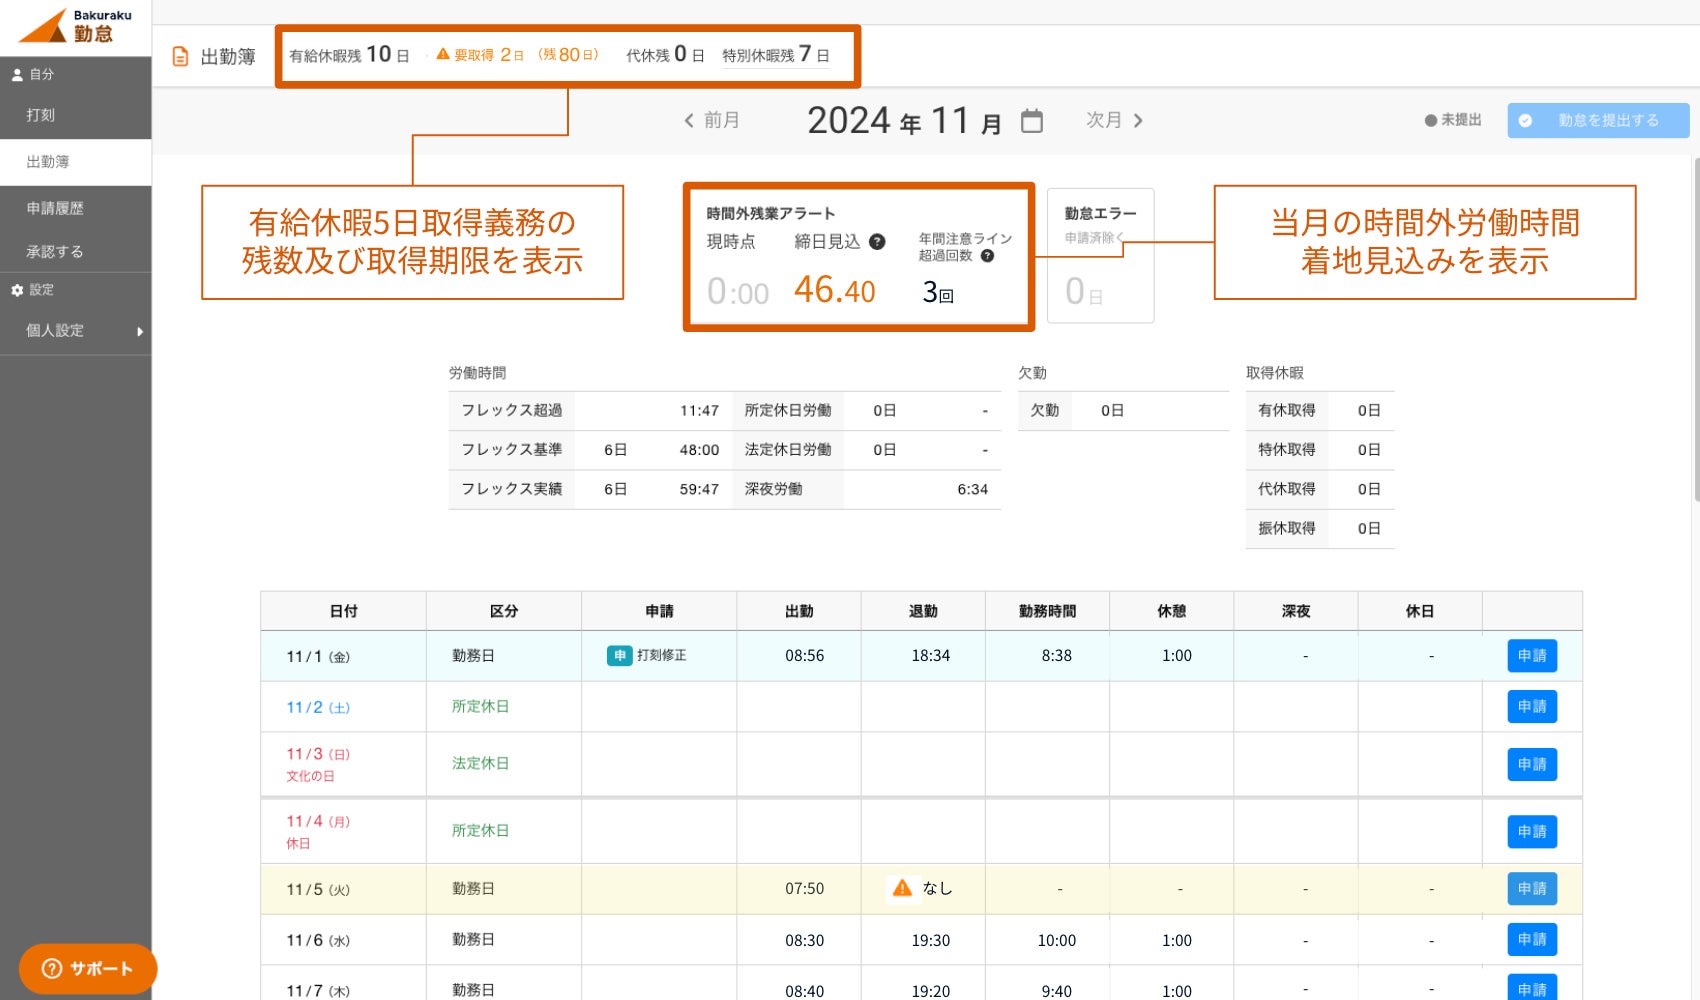Click the 出勤簿 document icon in header
This screenshot has height=1000, width=1700.
(180, 57)
